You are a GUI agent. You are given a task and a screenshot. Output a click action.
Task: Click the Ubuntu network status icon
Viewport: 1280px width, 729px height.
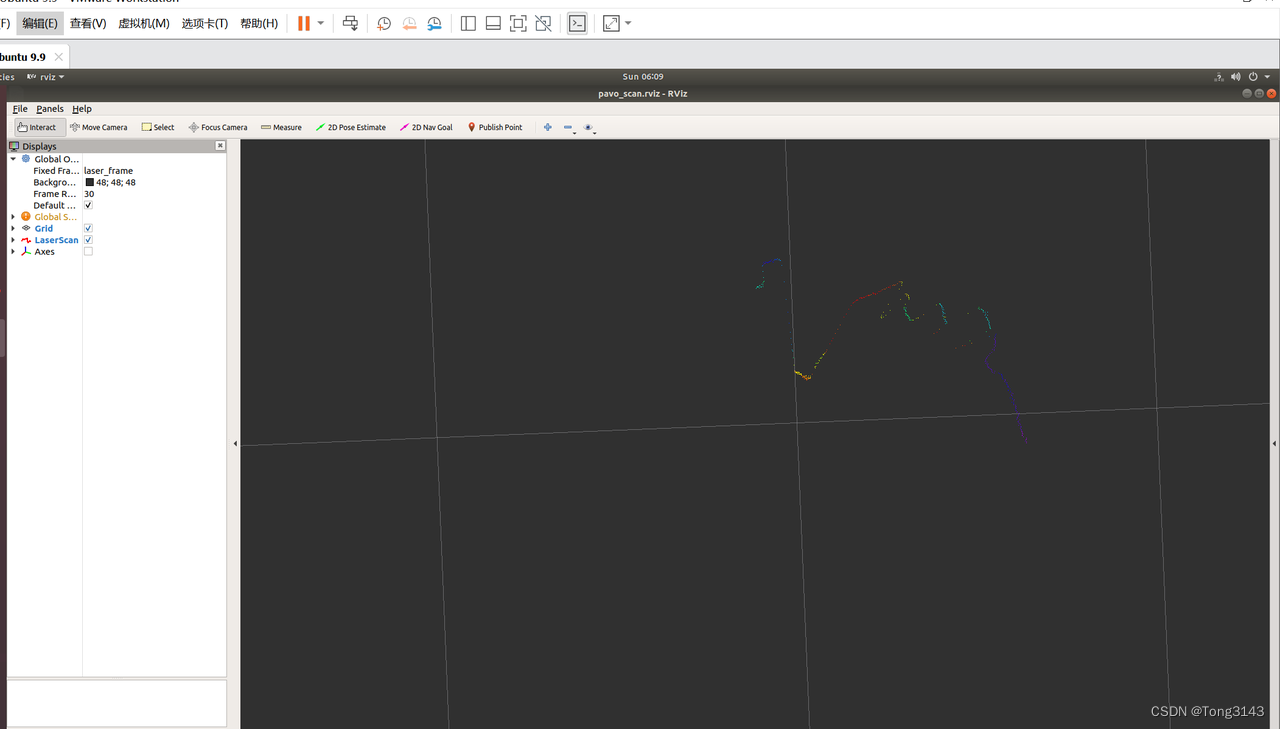(1219, 77)
